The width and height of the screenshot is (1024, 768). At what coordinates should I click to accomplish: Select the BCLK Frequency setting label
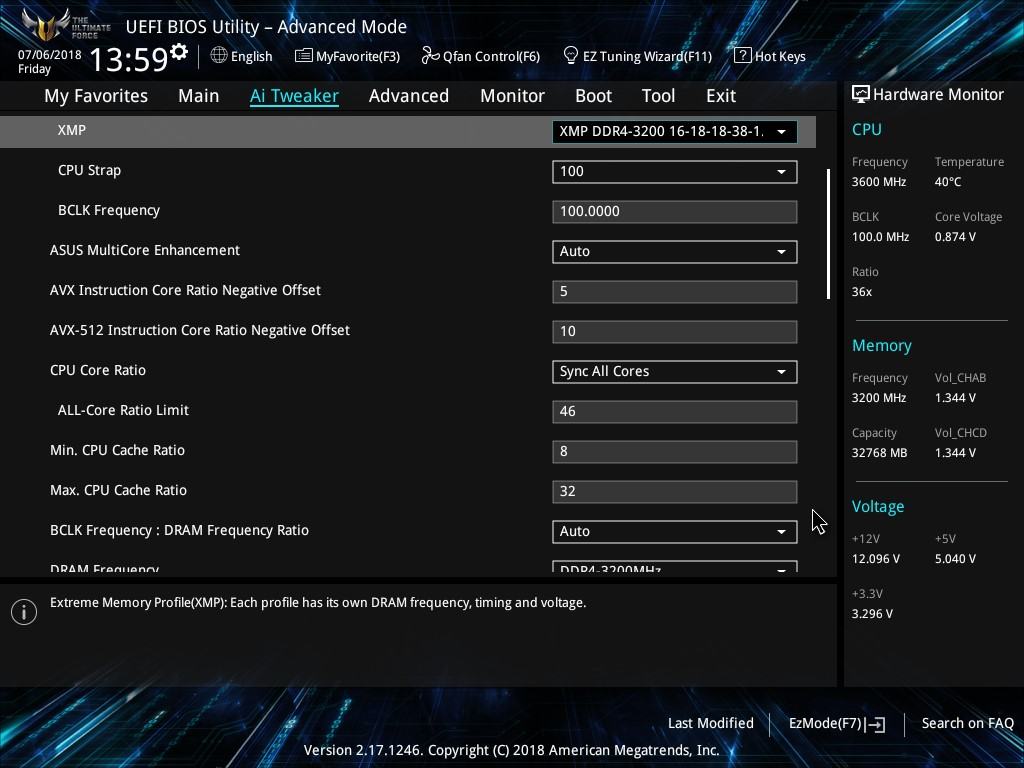pyautogui.click(x=109, y=210)
